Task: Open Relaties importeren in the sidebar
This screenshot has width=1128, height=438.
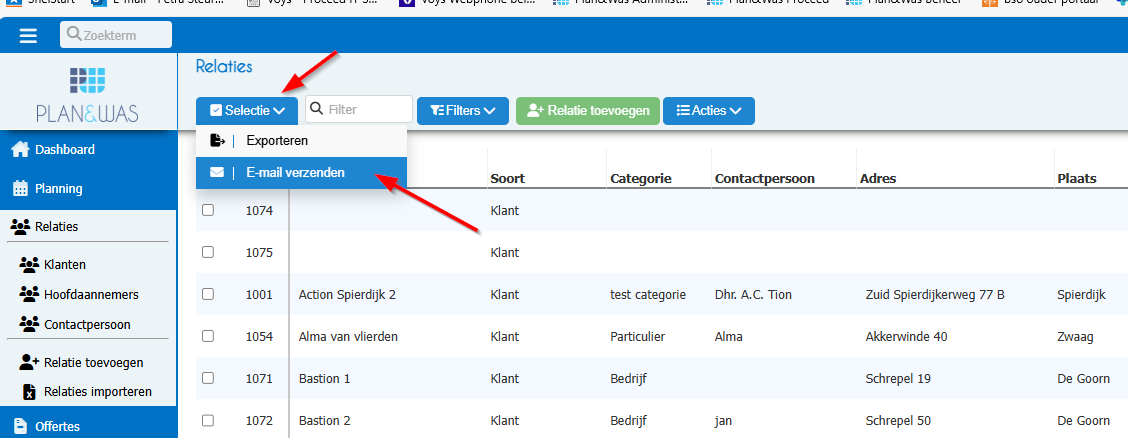Action: [x=98, y=392]
